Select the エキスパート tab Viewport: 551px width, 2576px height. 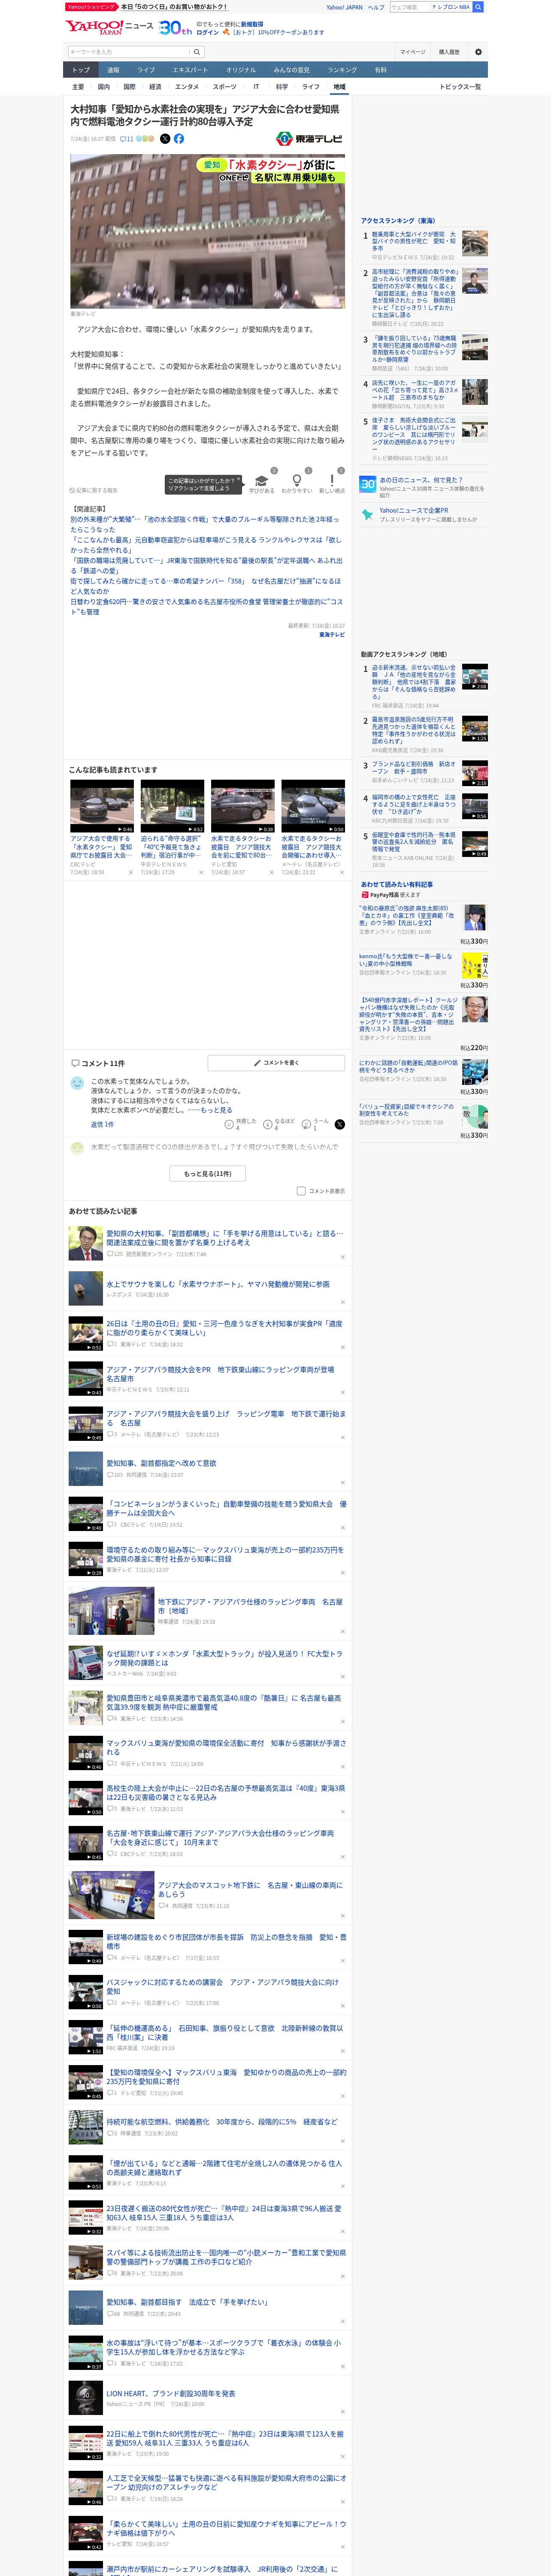(190, 70)
